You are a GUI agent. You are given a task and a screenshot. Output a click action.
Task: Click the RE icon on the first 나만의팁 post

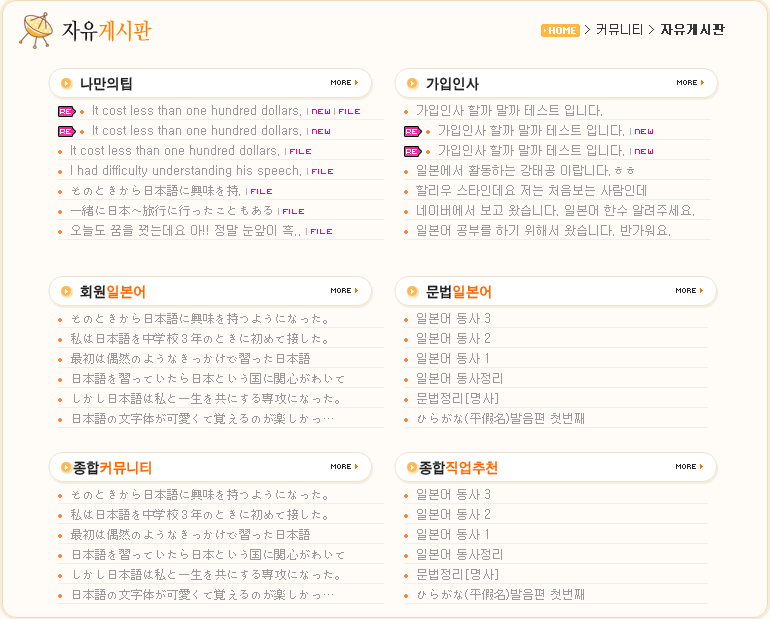tap(66, 111)
